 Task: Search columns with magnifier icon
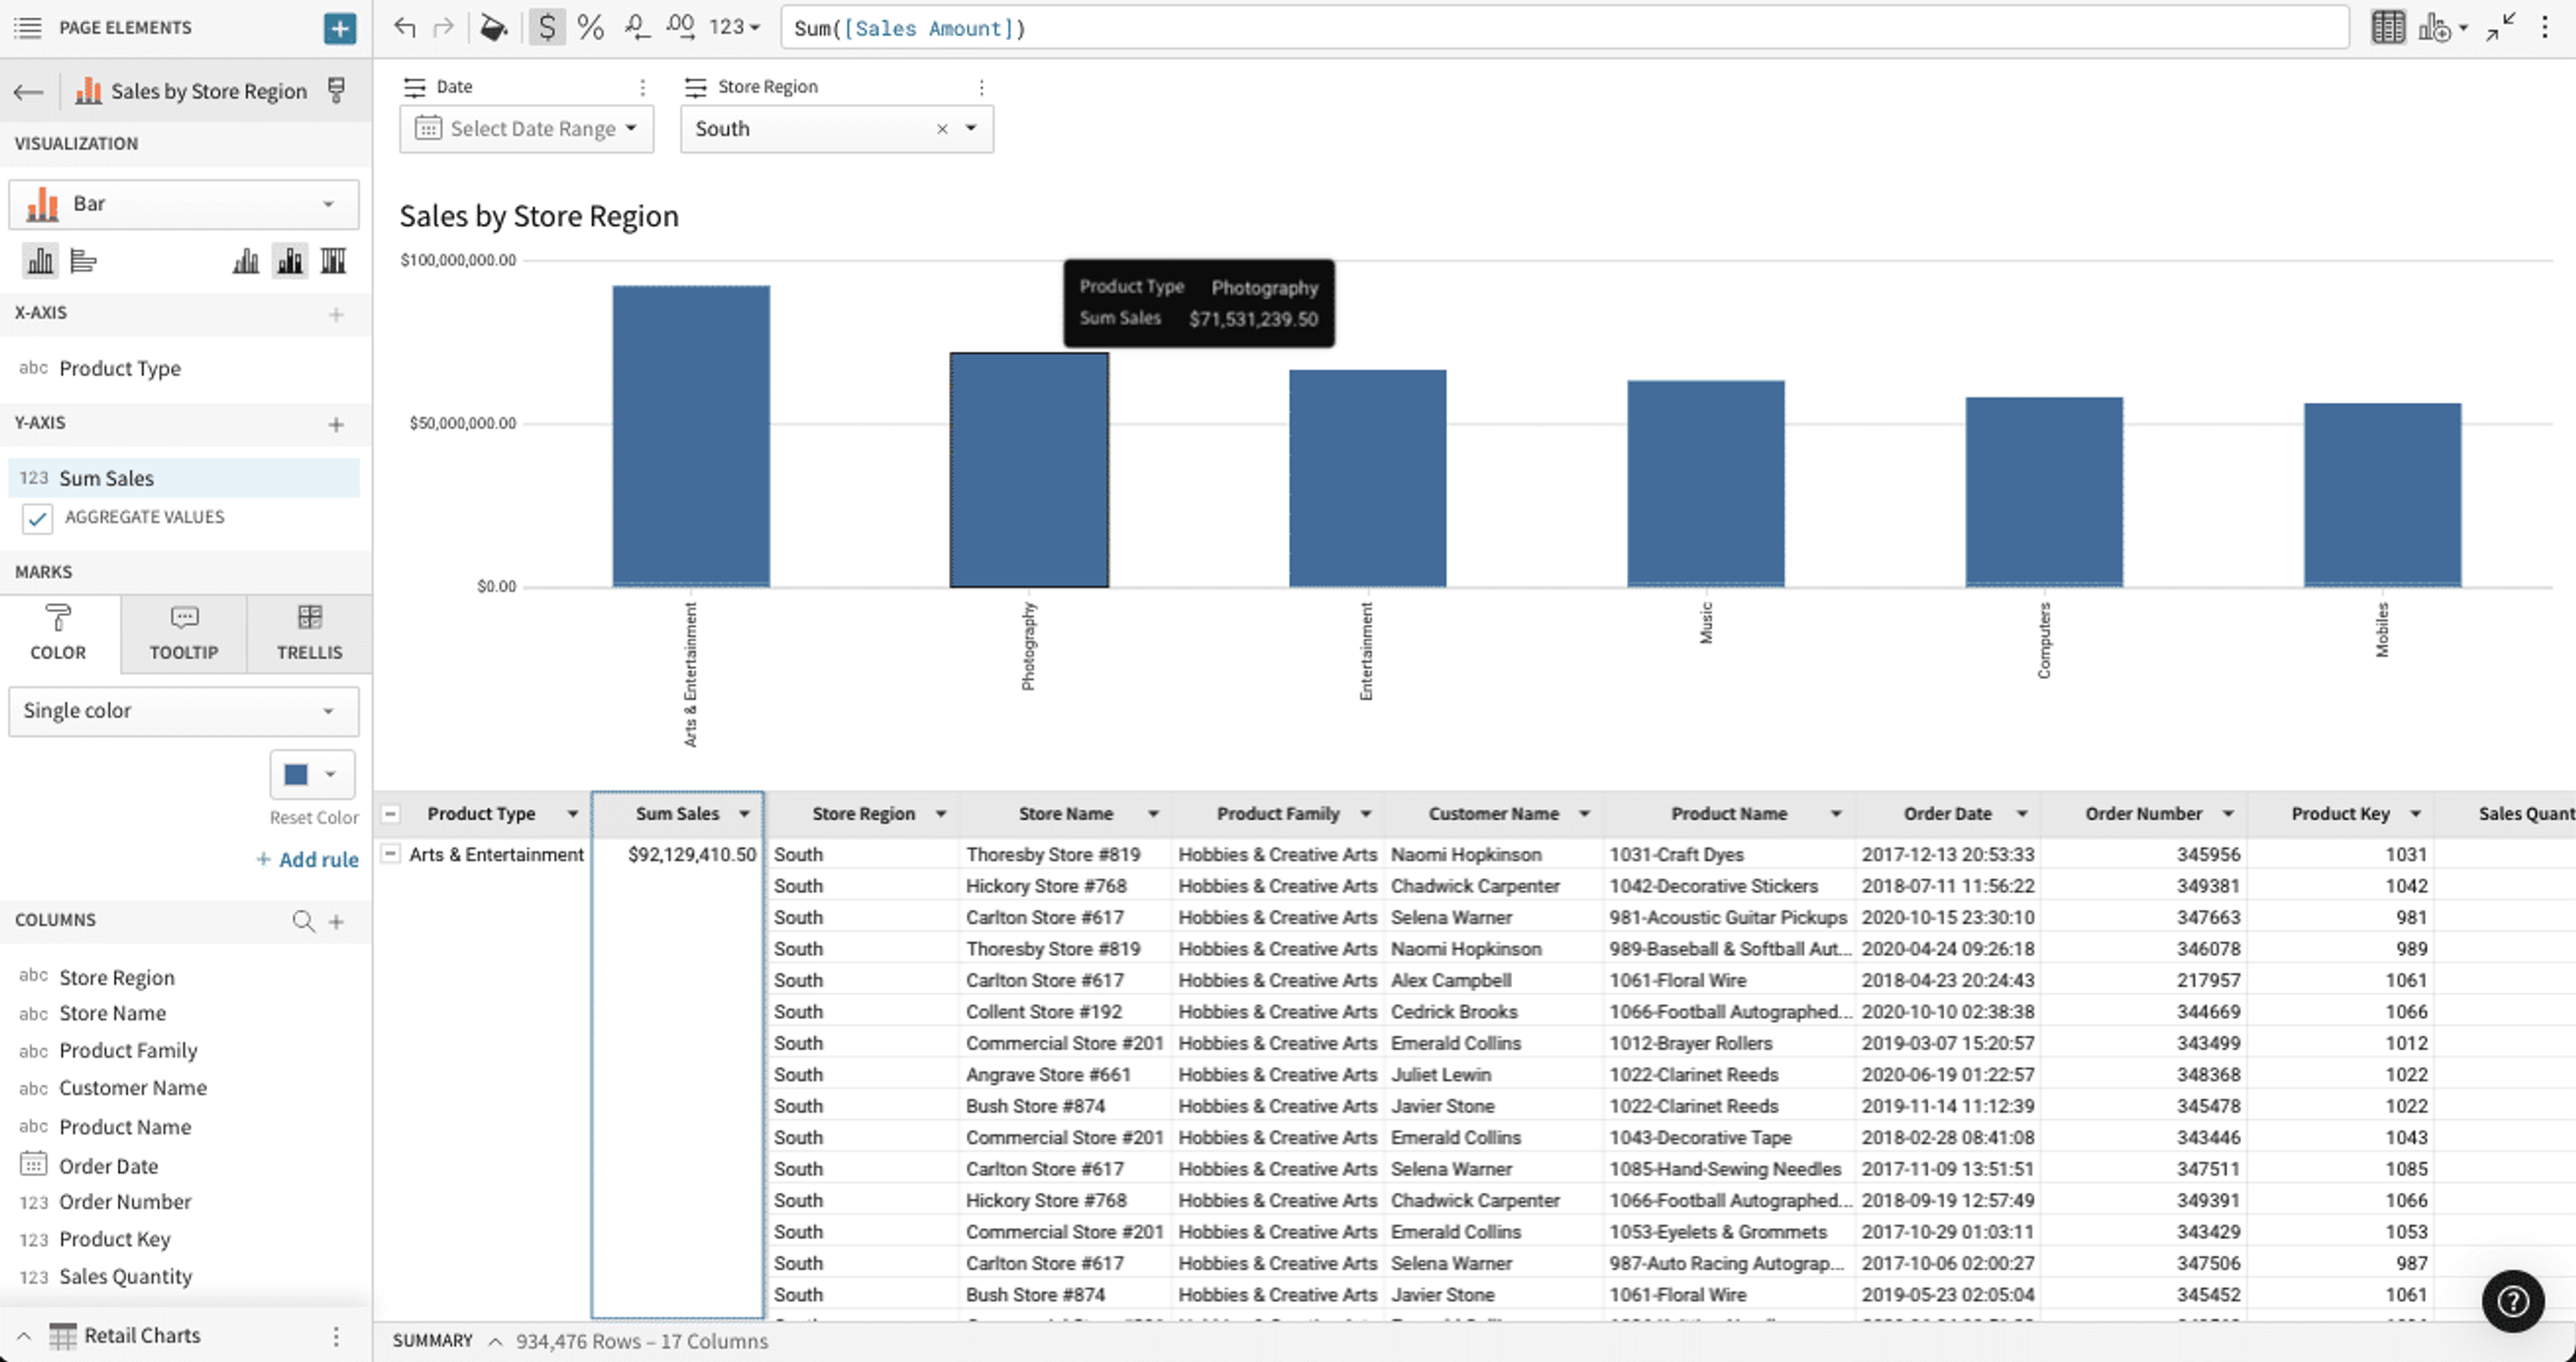point(303,921)
